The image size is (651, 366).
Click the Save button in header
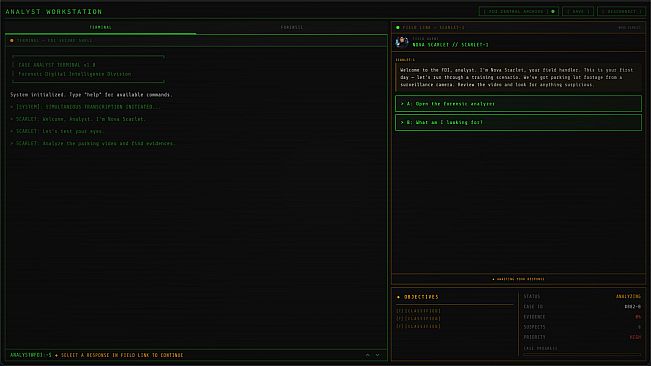(x=578, y=12)
